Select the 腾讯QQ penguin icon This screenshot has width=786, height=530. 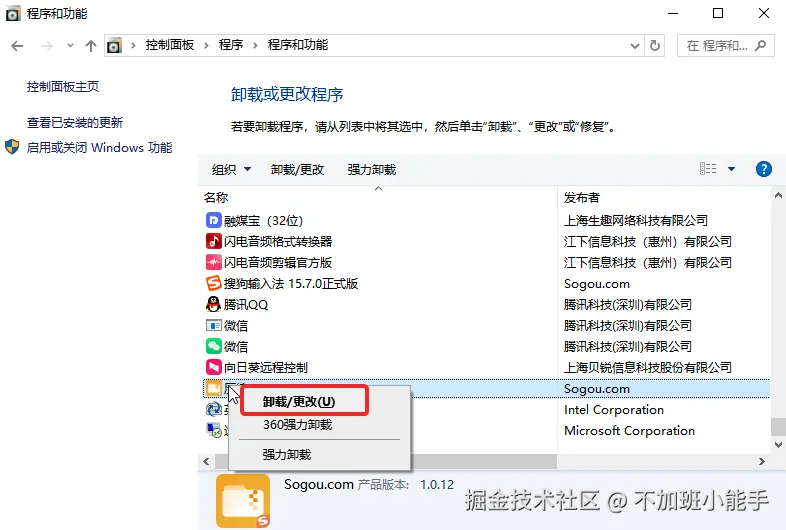coord(214,304)
